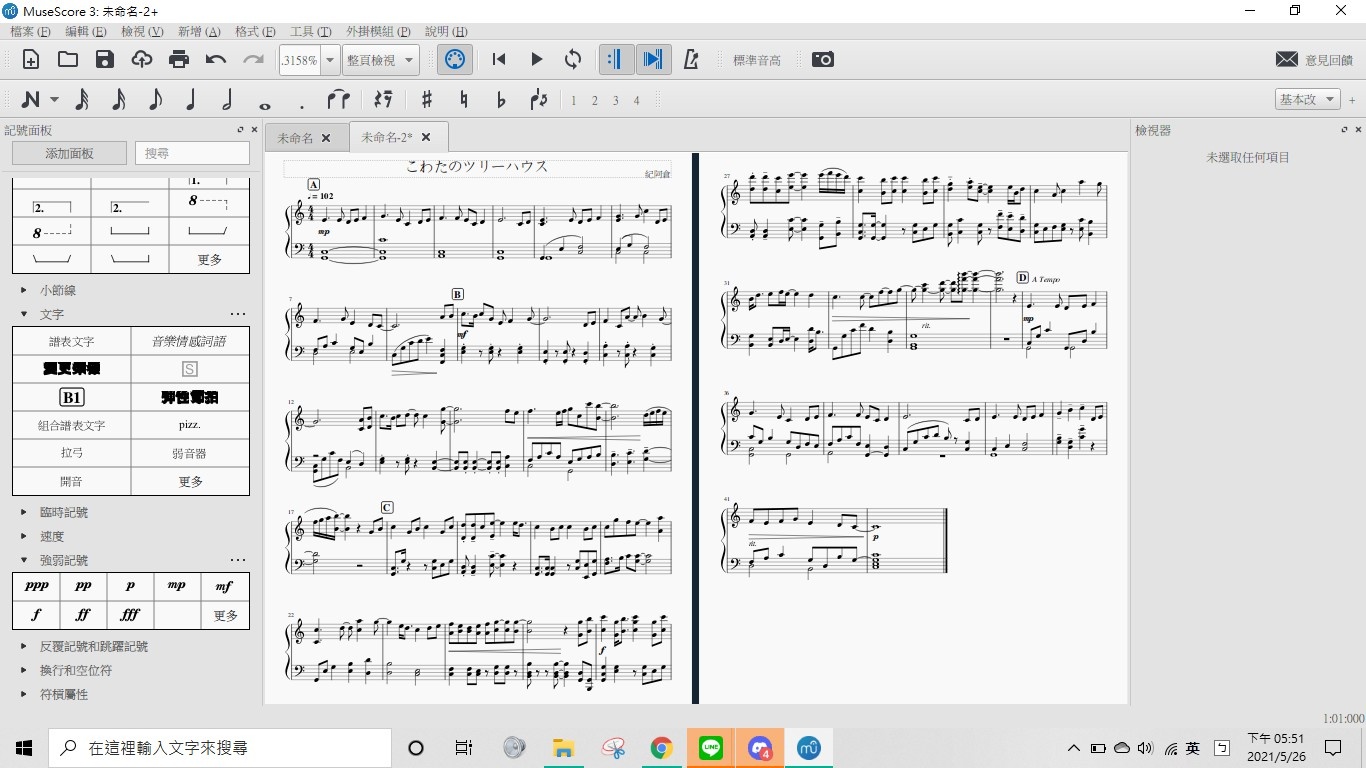Open Chrome from the taskbar
The width and height of the screenshot is (1366, 768).
point(661,748)
